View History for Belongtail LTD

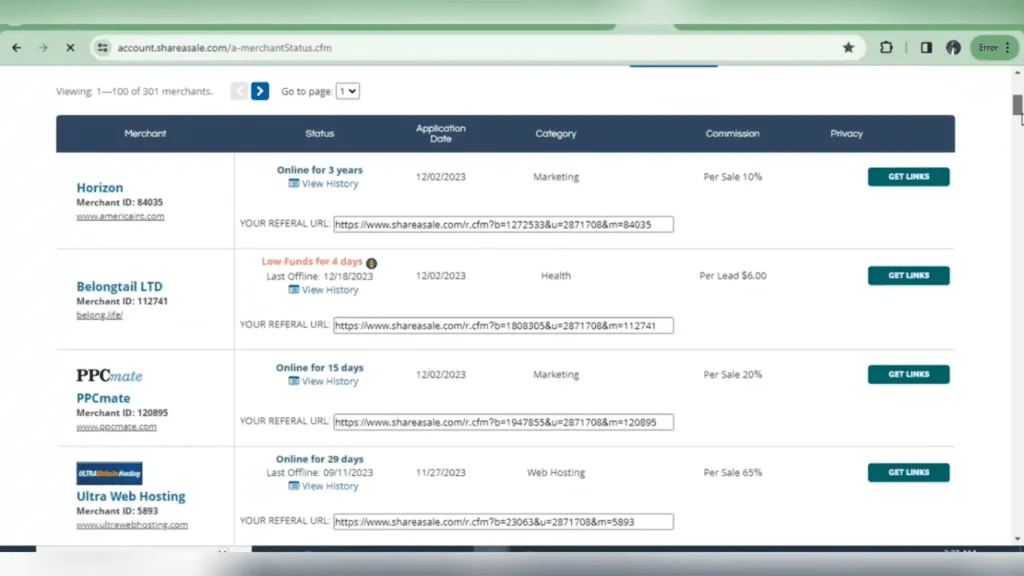323,290
